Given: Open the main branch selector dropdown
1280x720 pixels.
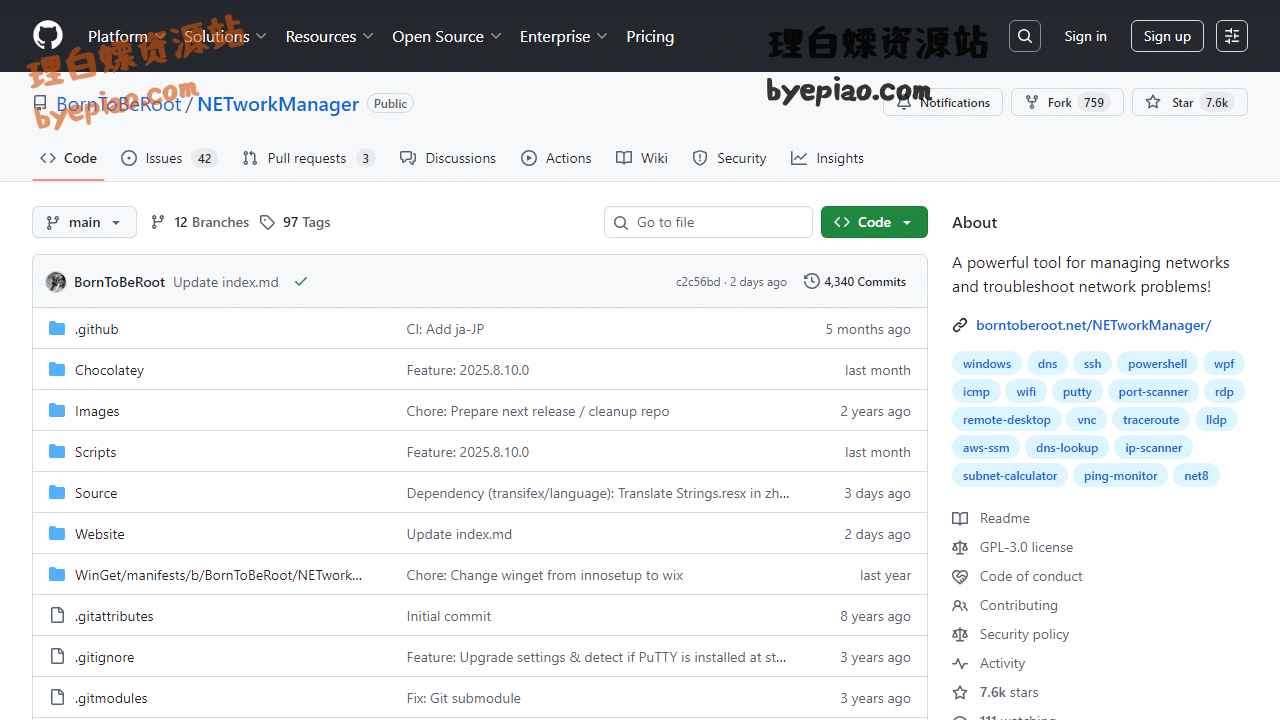Looking at the screenshot, I should coord(84,222).
